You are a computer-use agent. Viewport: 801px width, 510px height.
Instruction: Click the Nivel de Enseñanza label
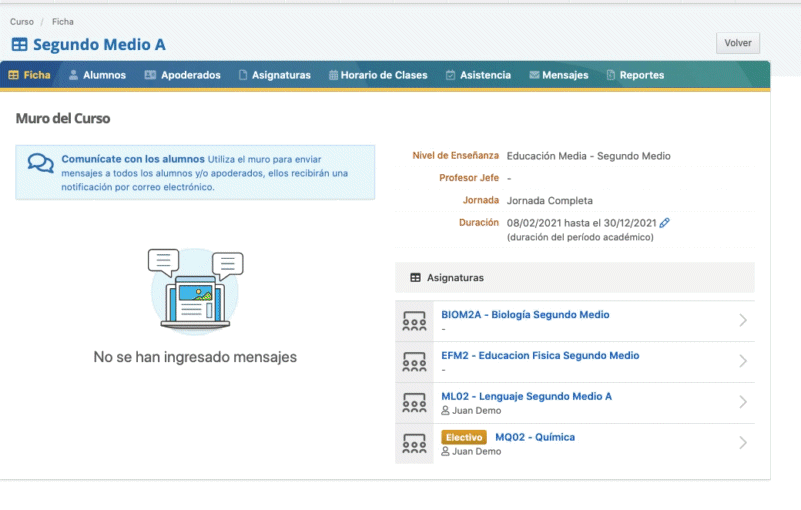[x=455, y=155]
